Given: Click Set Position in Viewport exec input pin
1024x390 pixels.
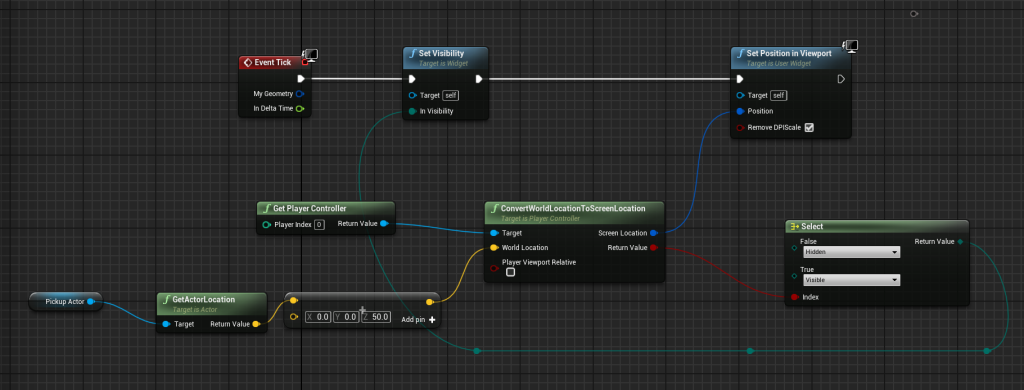Looking at the screenshot, I should (740, 79).
